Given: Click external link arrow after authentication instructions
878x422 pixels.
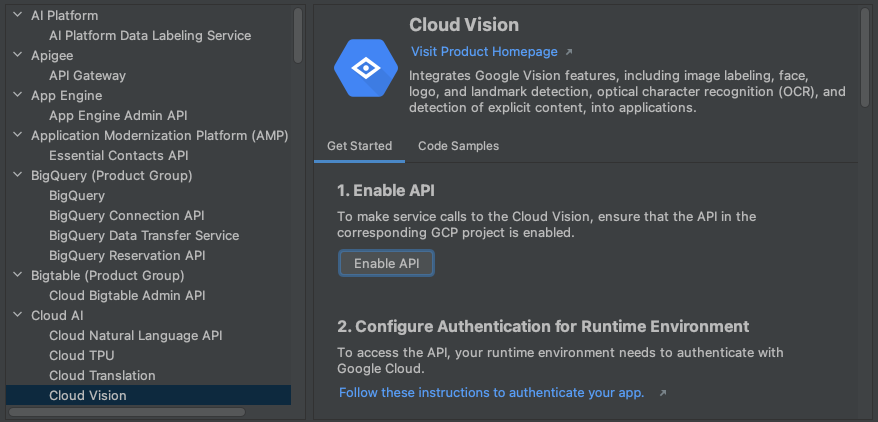Looking at the screenshot, I should [662, 393].
